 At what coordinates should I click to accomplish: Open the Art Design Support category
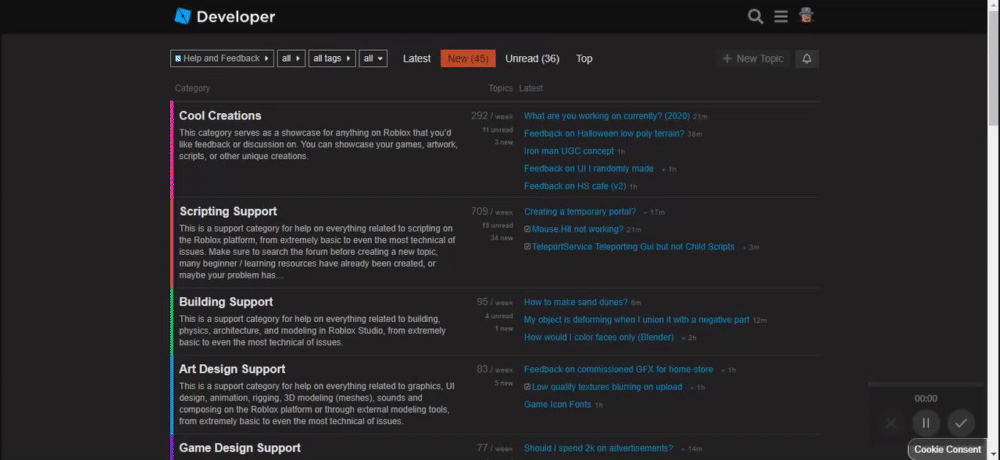coord(232,369)
